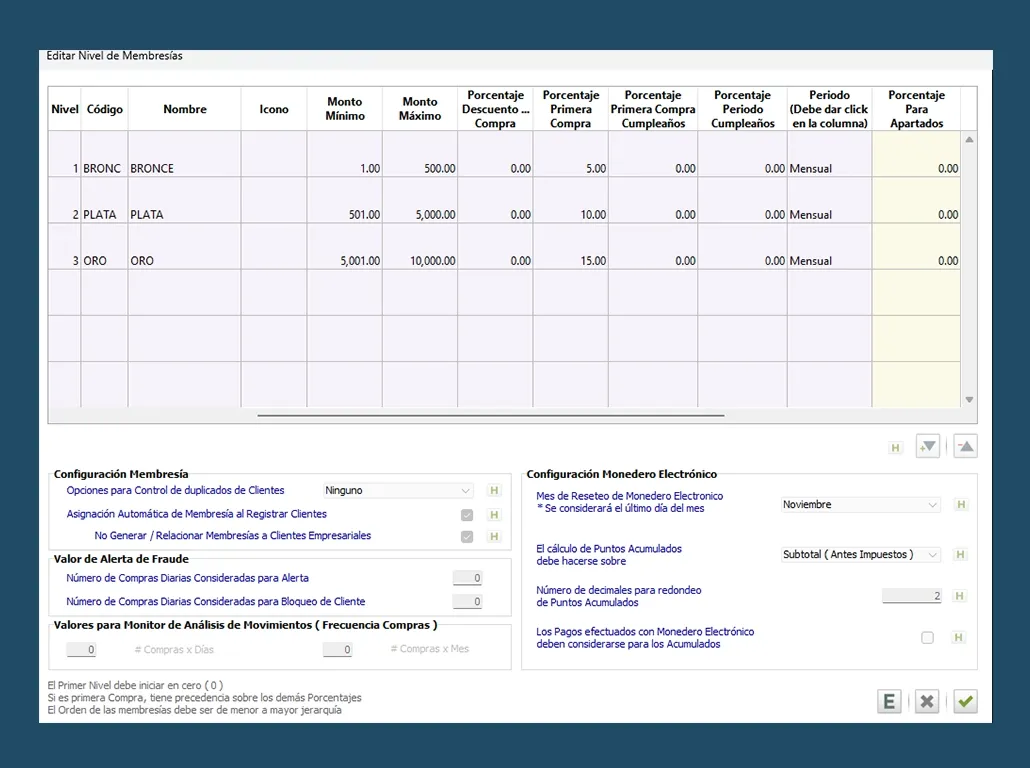Click the H icon beside decimals rounding field
This screenshot has width=1030, height=768.
point(961,596)
